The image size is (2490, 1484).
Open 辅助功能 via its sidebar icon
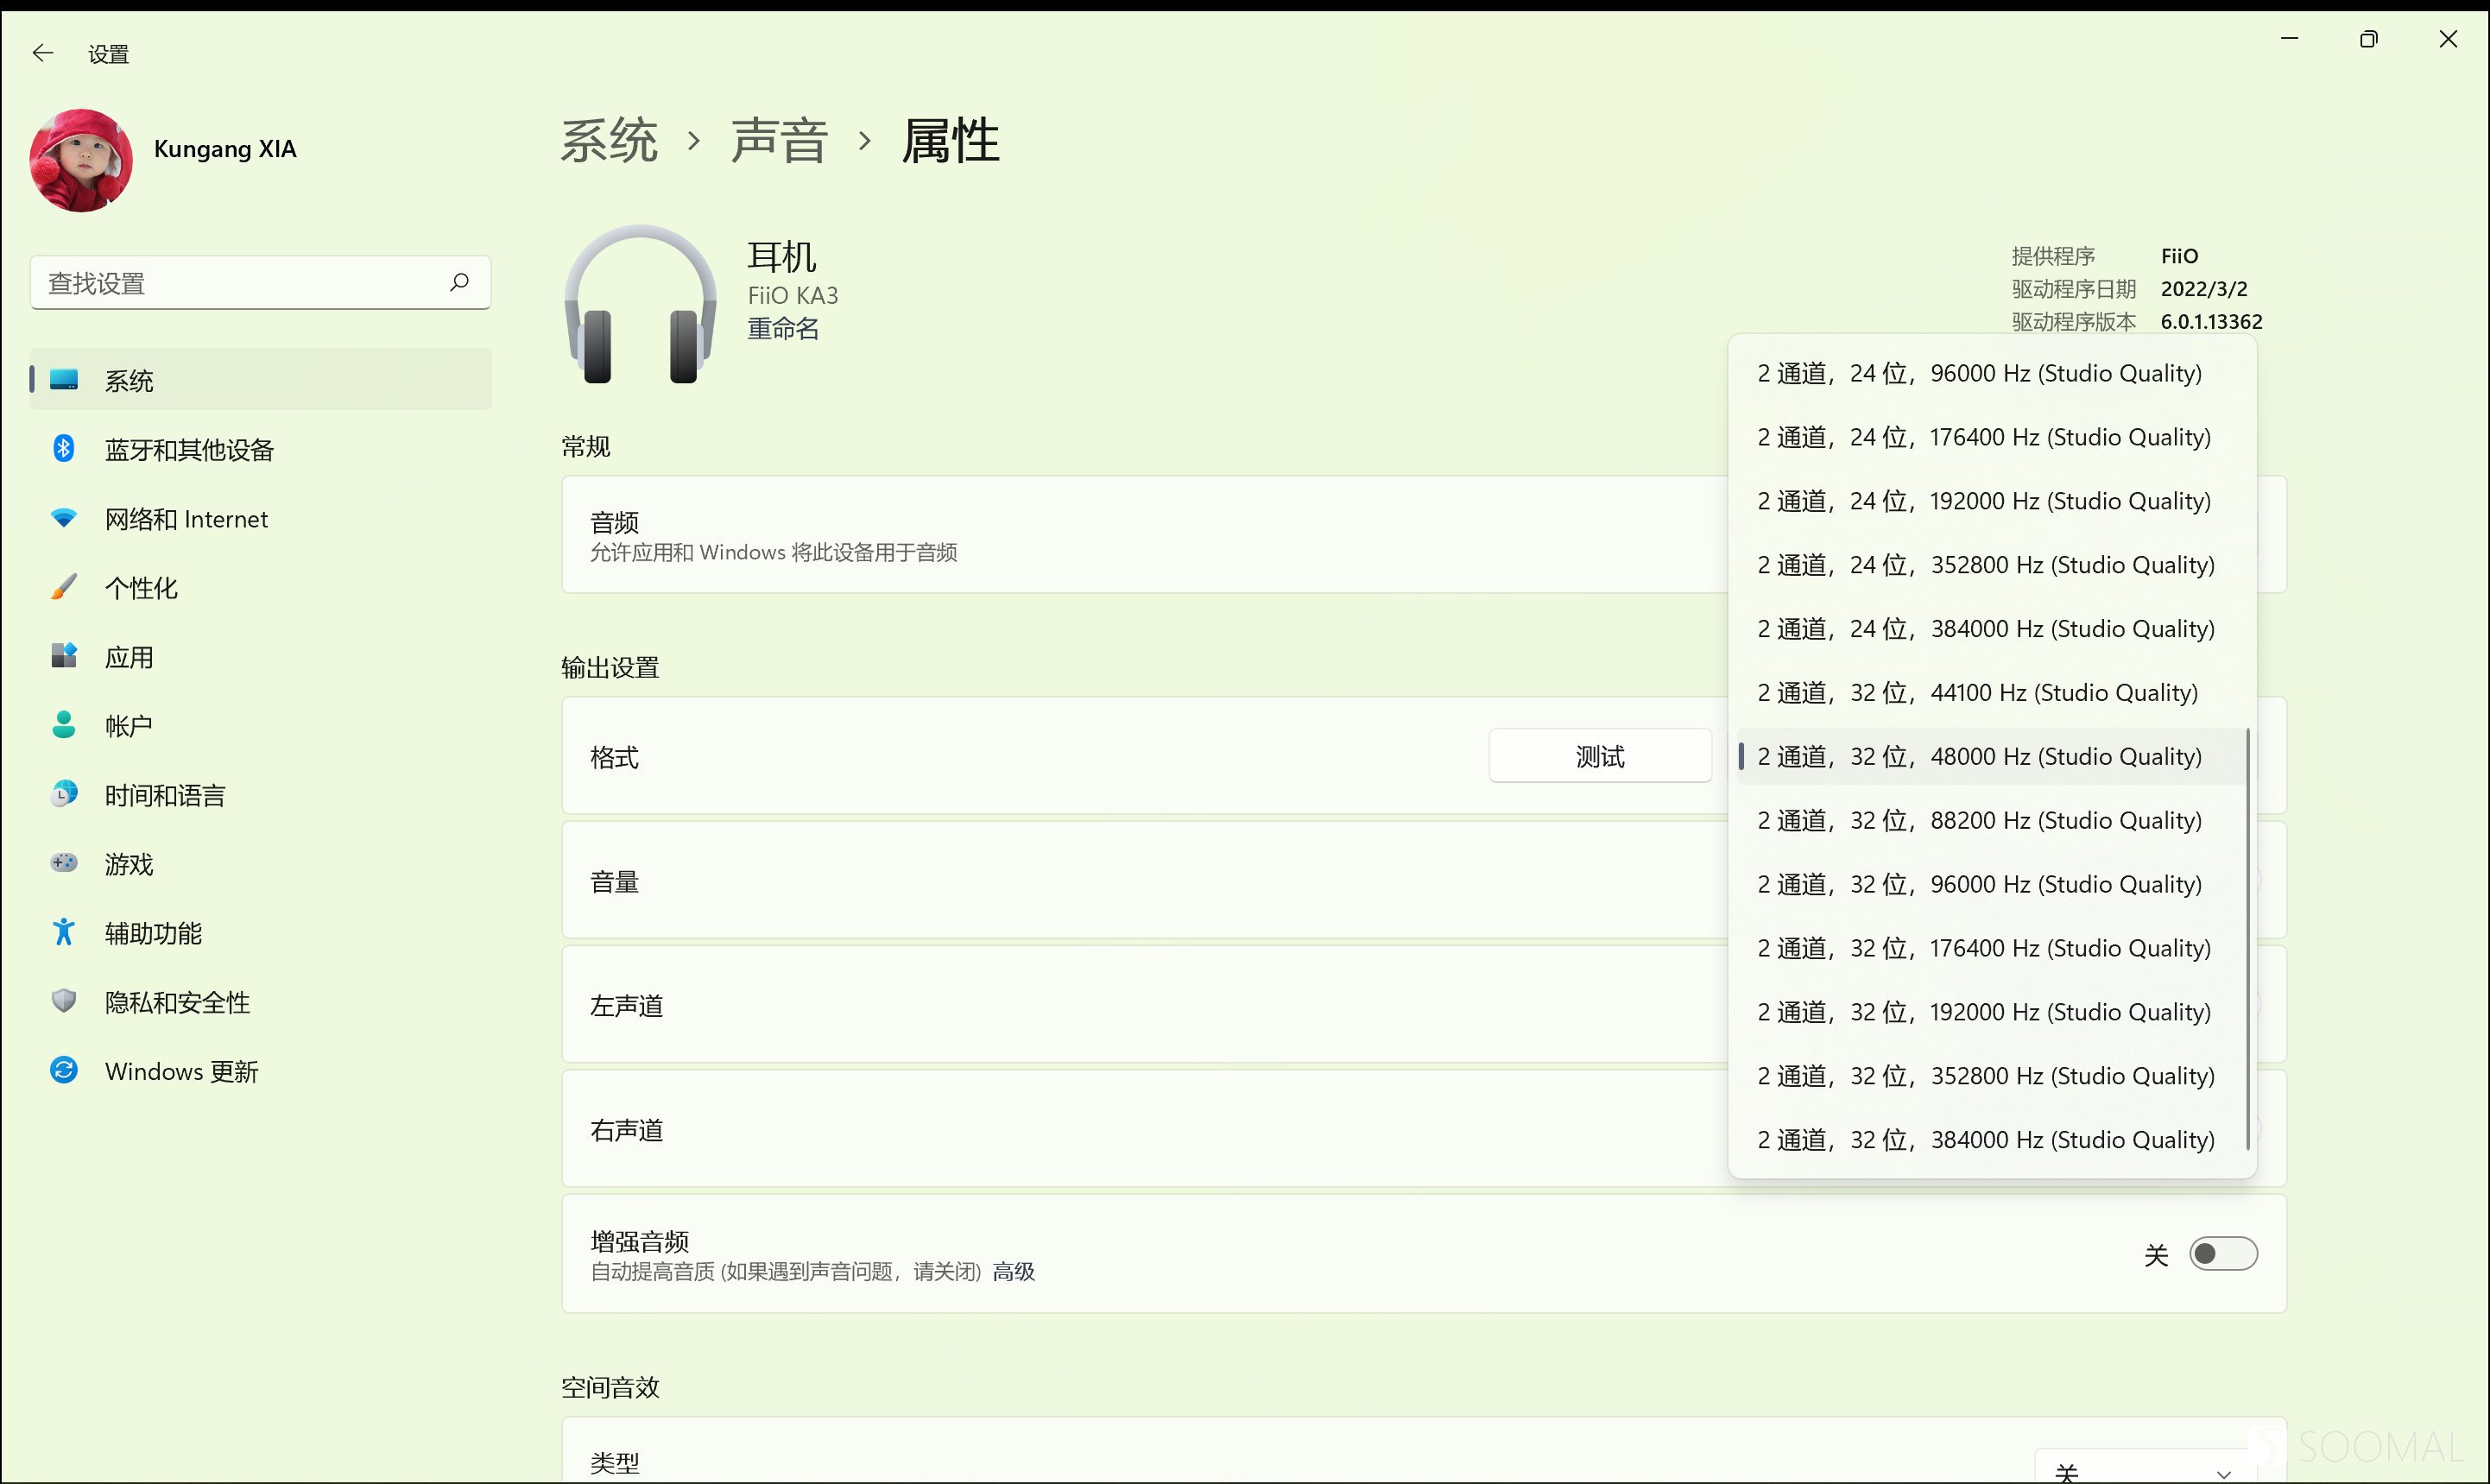(x=63, y=932)
